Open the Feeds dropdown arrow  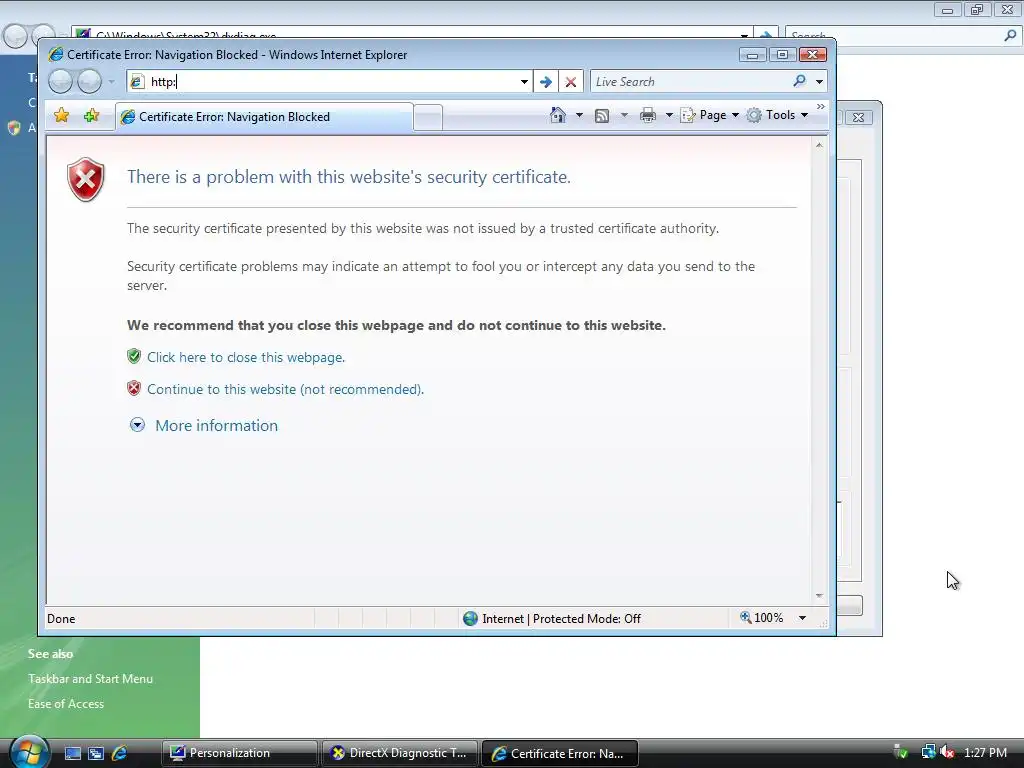[x=624, y=116]
